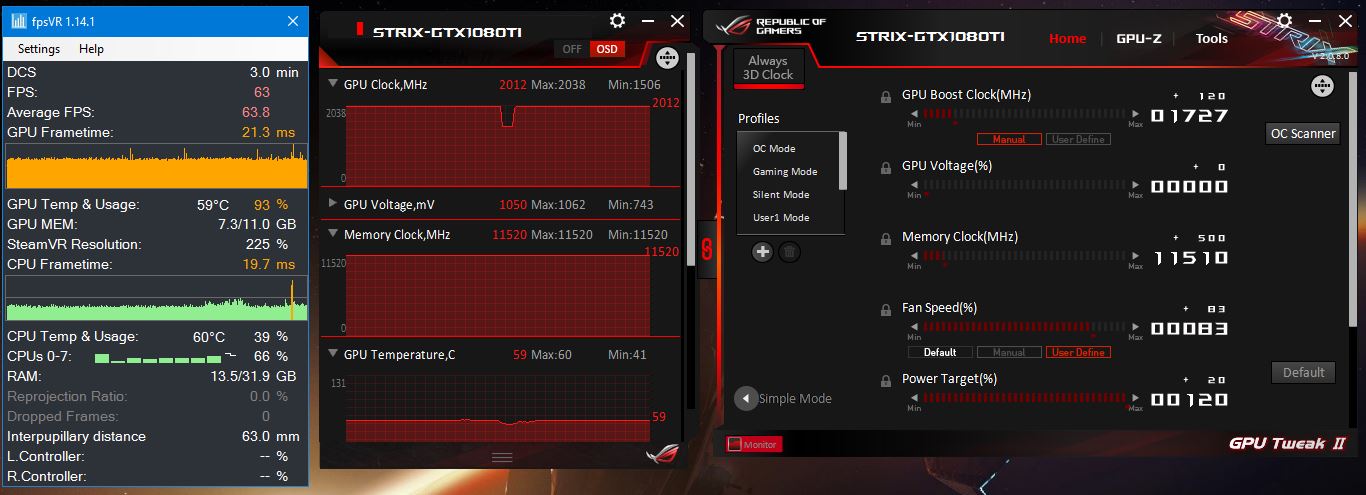
Task: Set Fan Speed to User Define
Action: point(1078,352)
